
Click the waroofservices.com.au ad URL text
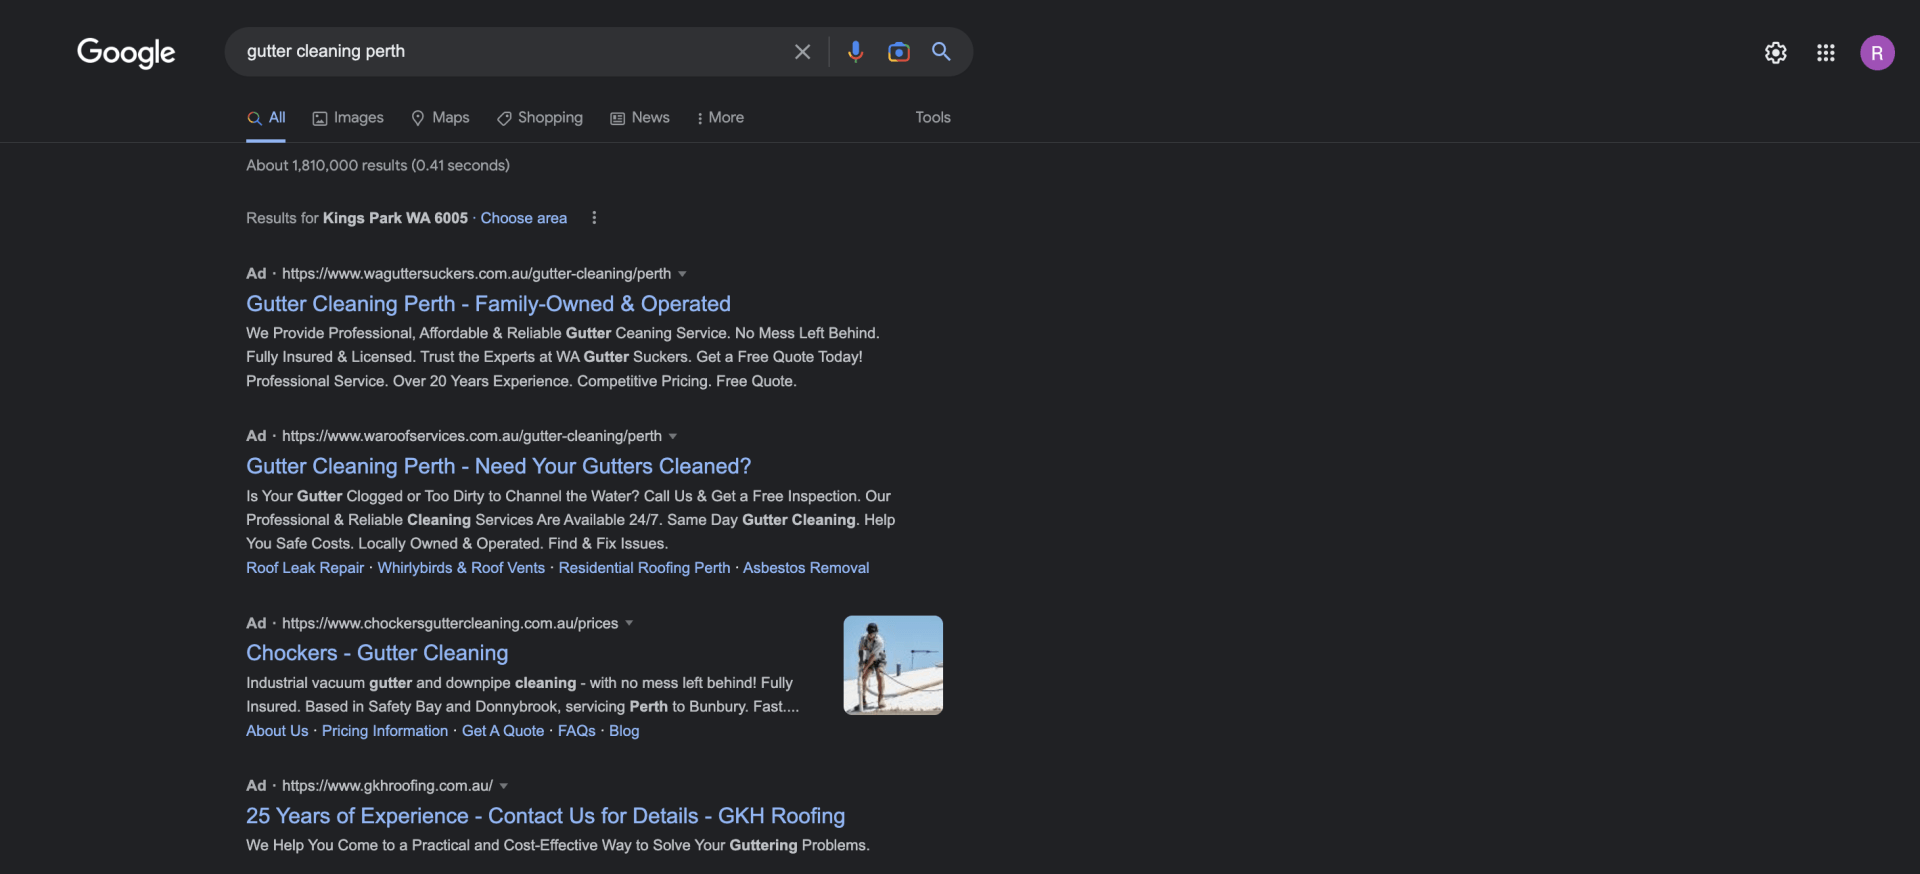472,437
